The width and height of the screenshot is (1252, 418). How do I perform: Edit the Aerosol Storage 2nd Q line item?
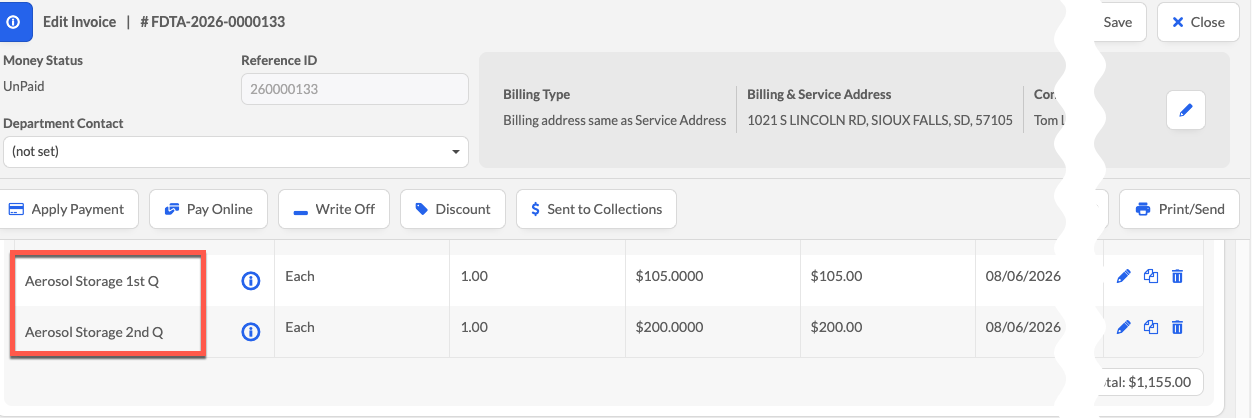tap(1124, 327)
